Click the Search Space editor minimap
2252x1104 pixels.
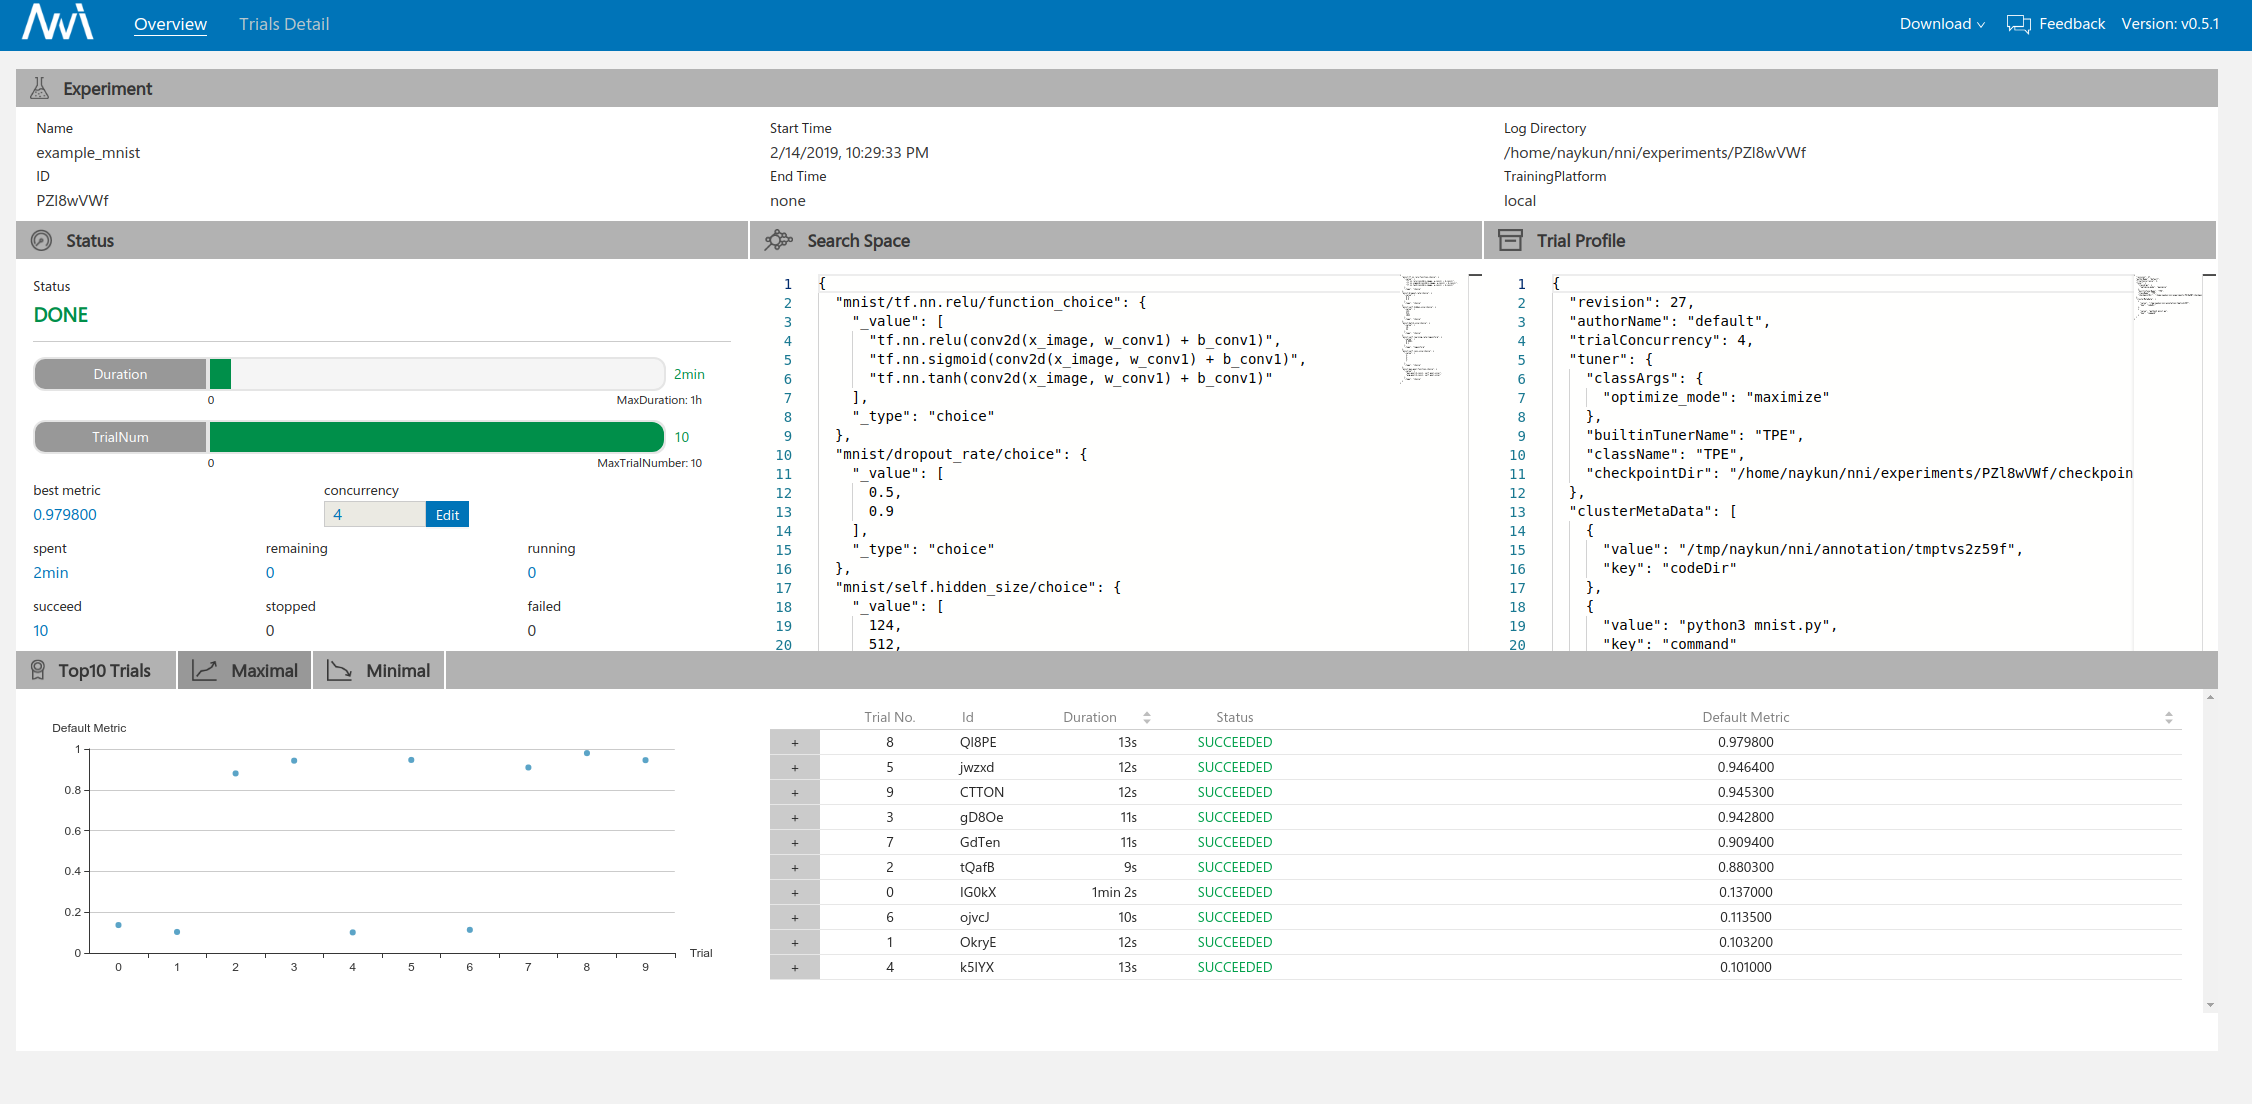pos(1432,330)
